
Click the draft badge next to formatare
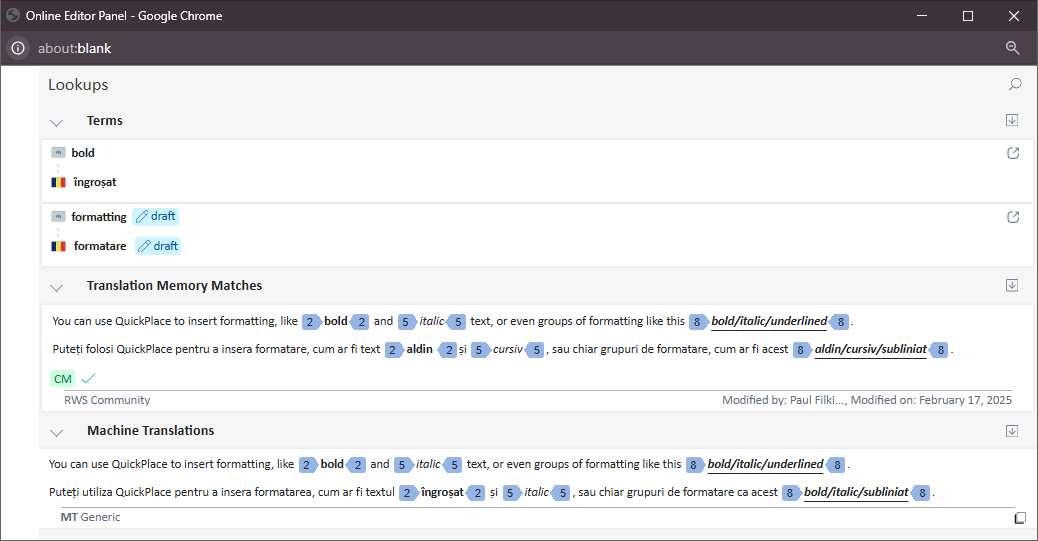158,246
